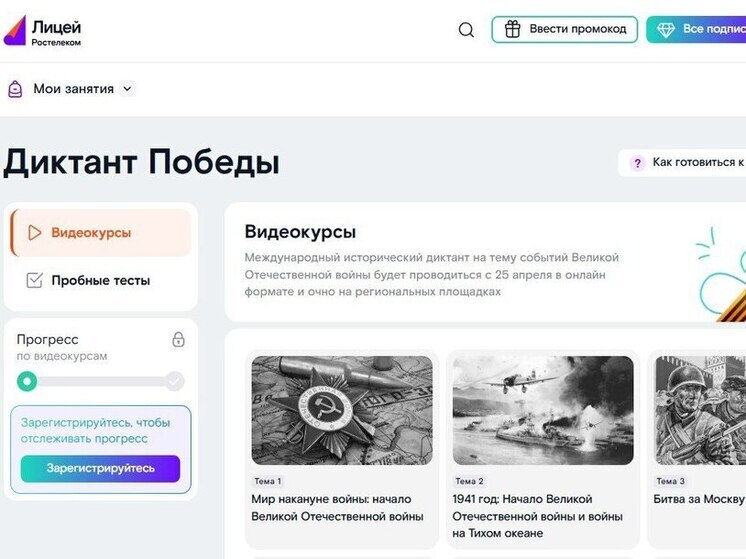Switch to Пробные тесты tab

[100, 281]
